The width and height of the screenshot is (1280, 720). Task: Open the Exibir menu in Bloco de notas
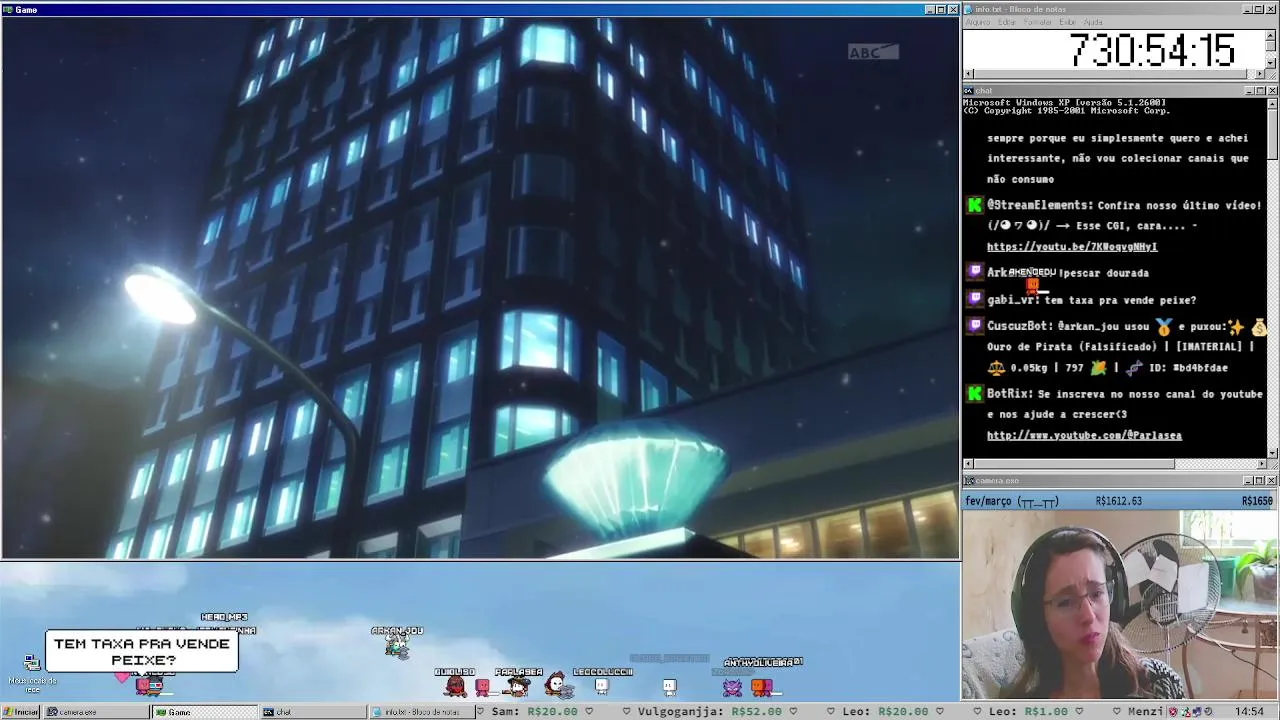point(1067,22)
